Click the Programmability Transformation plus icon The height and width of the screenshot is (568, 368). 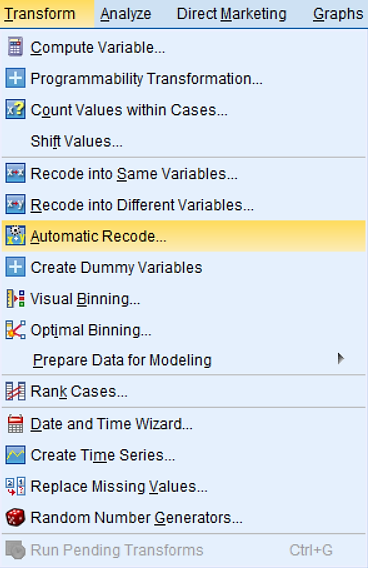[15, 78]
